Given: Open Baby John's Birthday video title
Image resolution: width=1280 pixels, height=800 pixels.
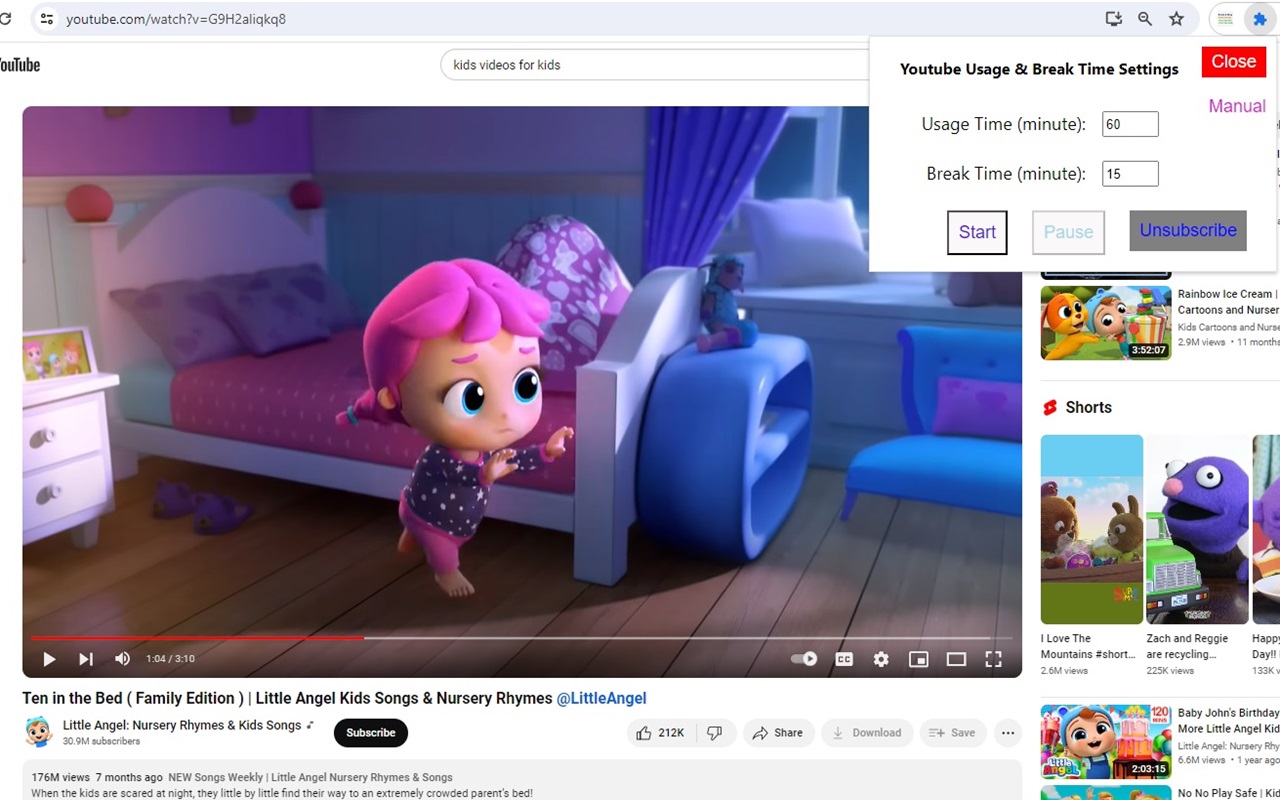Looking at the screenshot, I should tap(1229, 721).
